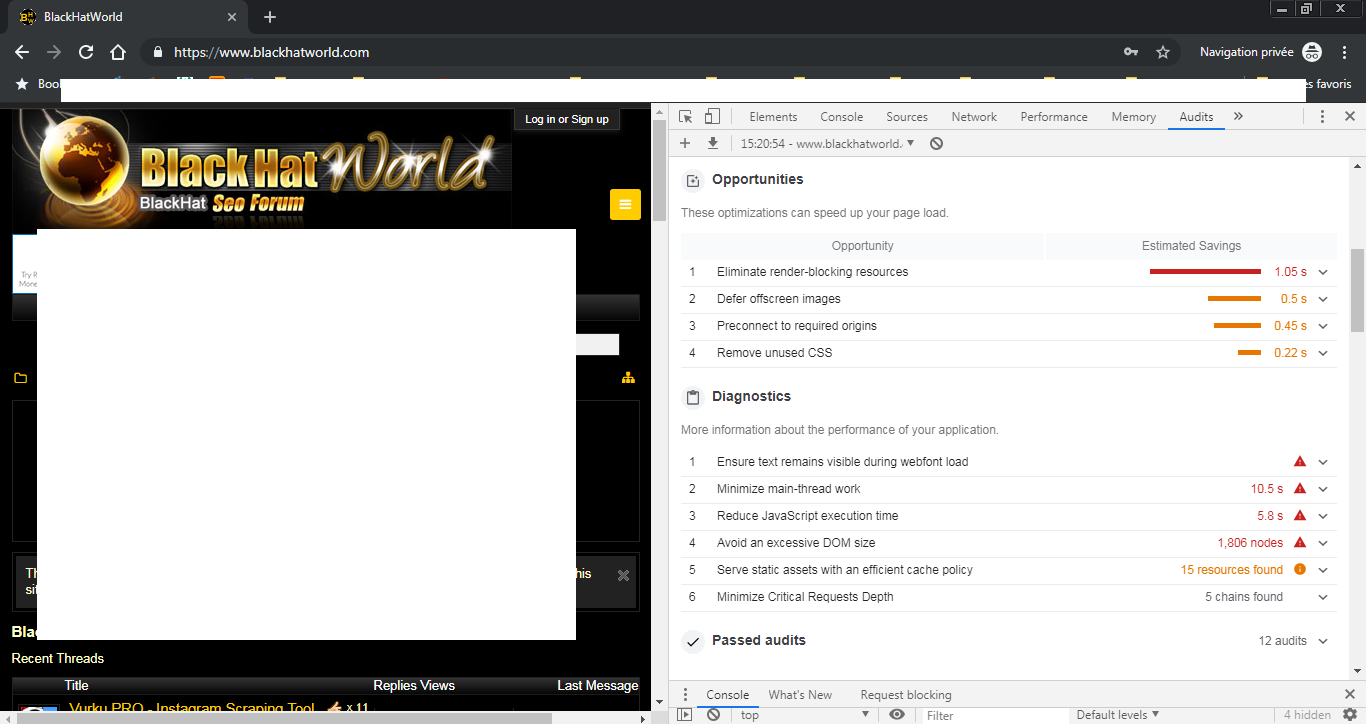Open the What's New drawer tab

coord(800,695)
